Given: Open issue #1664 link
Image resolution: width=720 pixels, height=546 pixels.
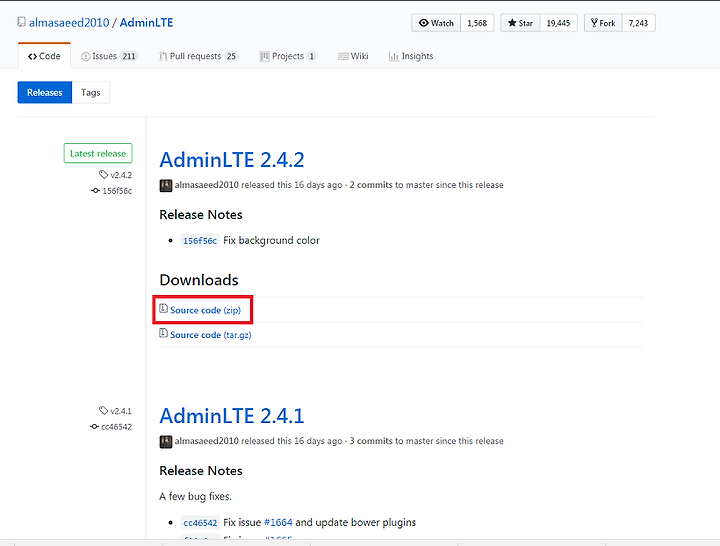Looking at the screenshot, I should (278, 522).
